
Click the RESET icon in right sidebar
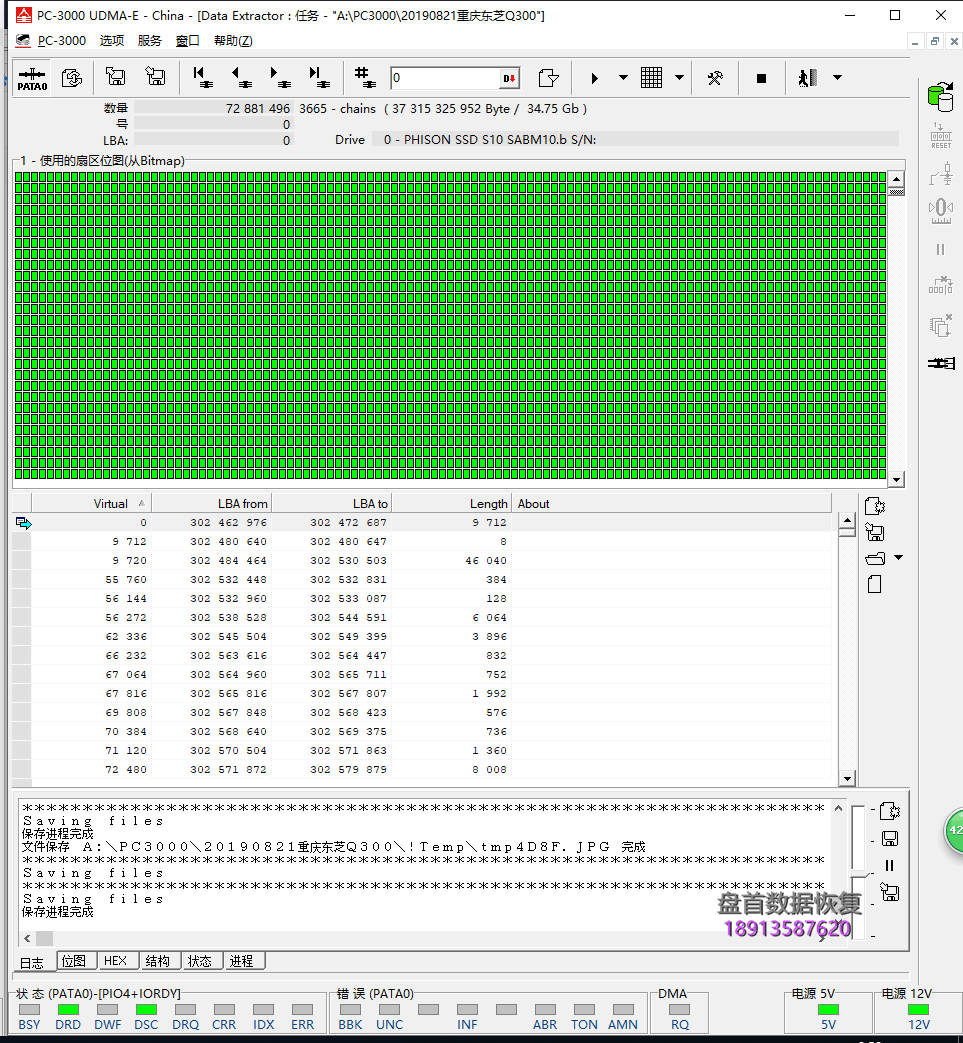click(940, 135)
